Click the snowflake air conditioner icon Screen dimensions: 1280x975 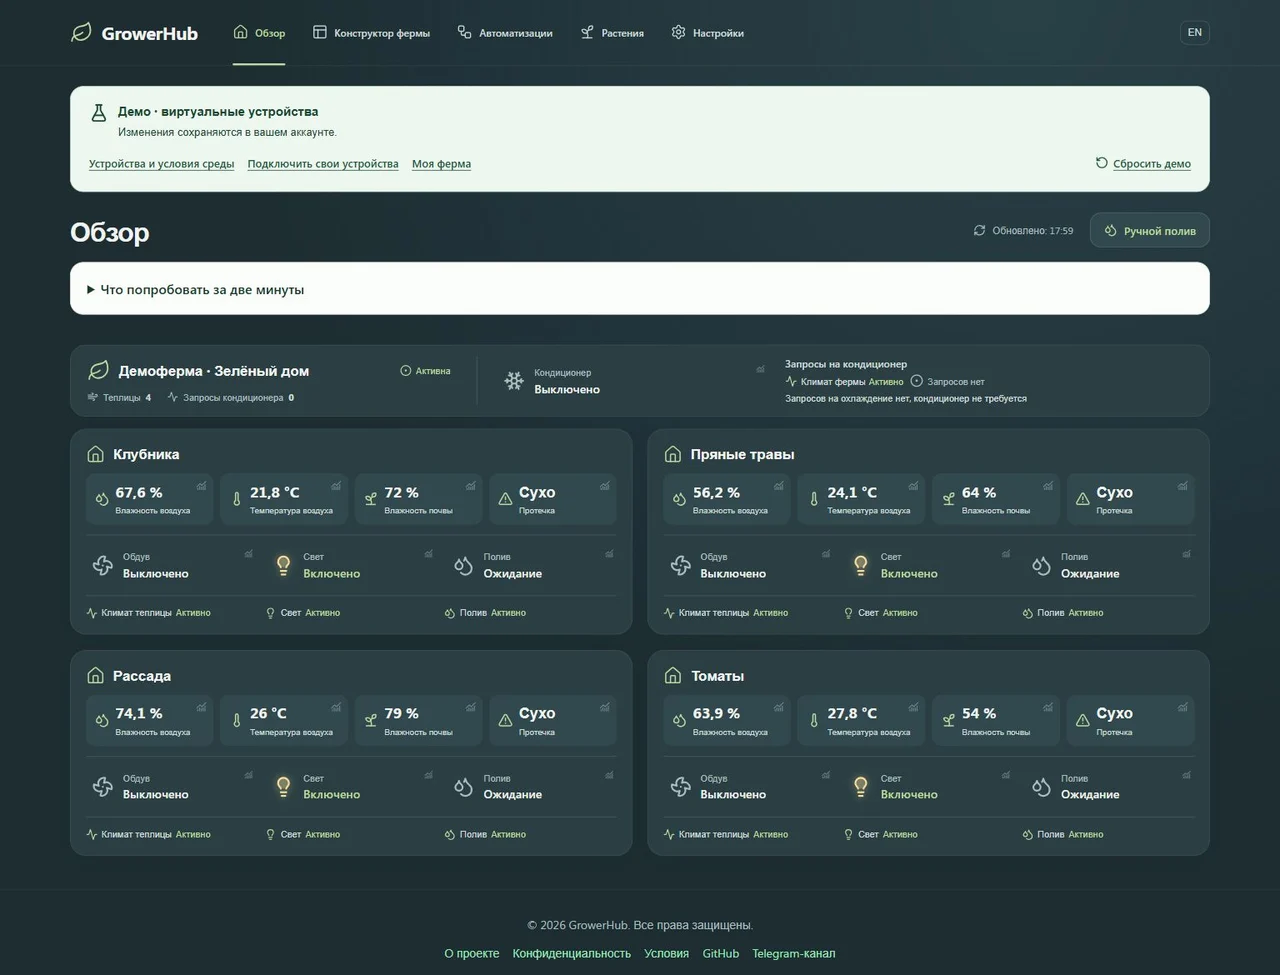pyautogui.click(x=514, y=381)
